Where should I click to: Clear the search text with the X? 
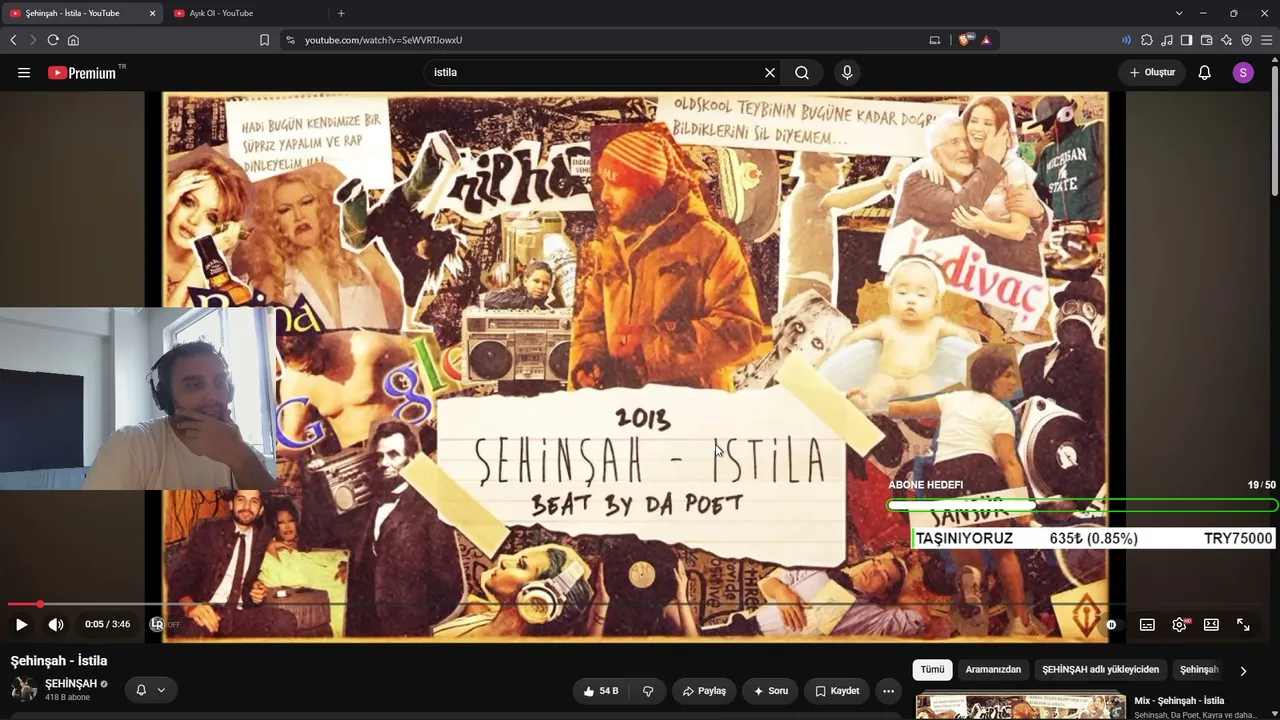770,72
